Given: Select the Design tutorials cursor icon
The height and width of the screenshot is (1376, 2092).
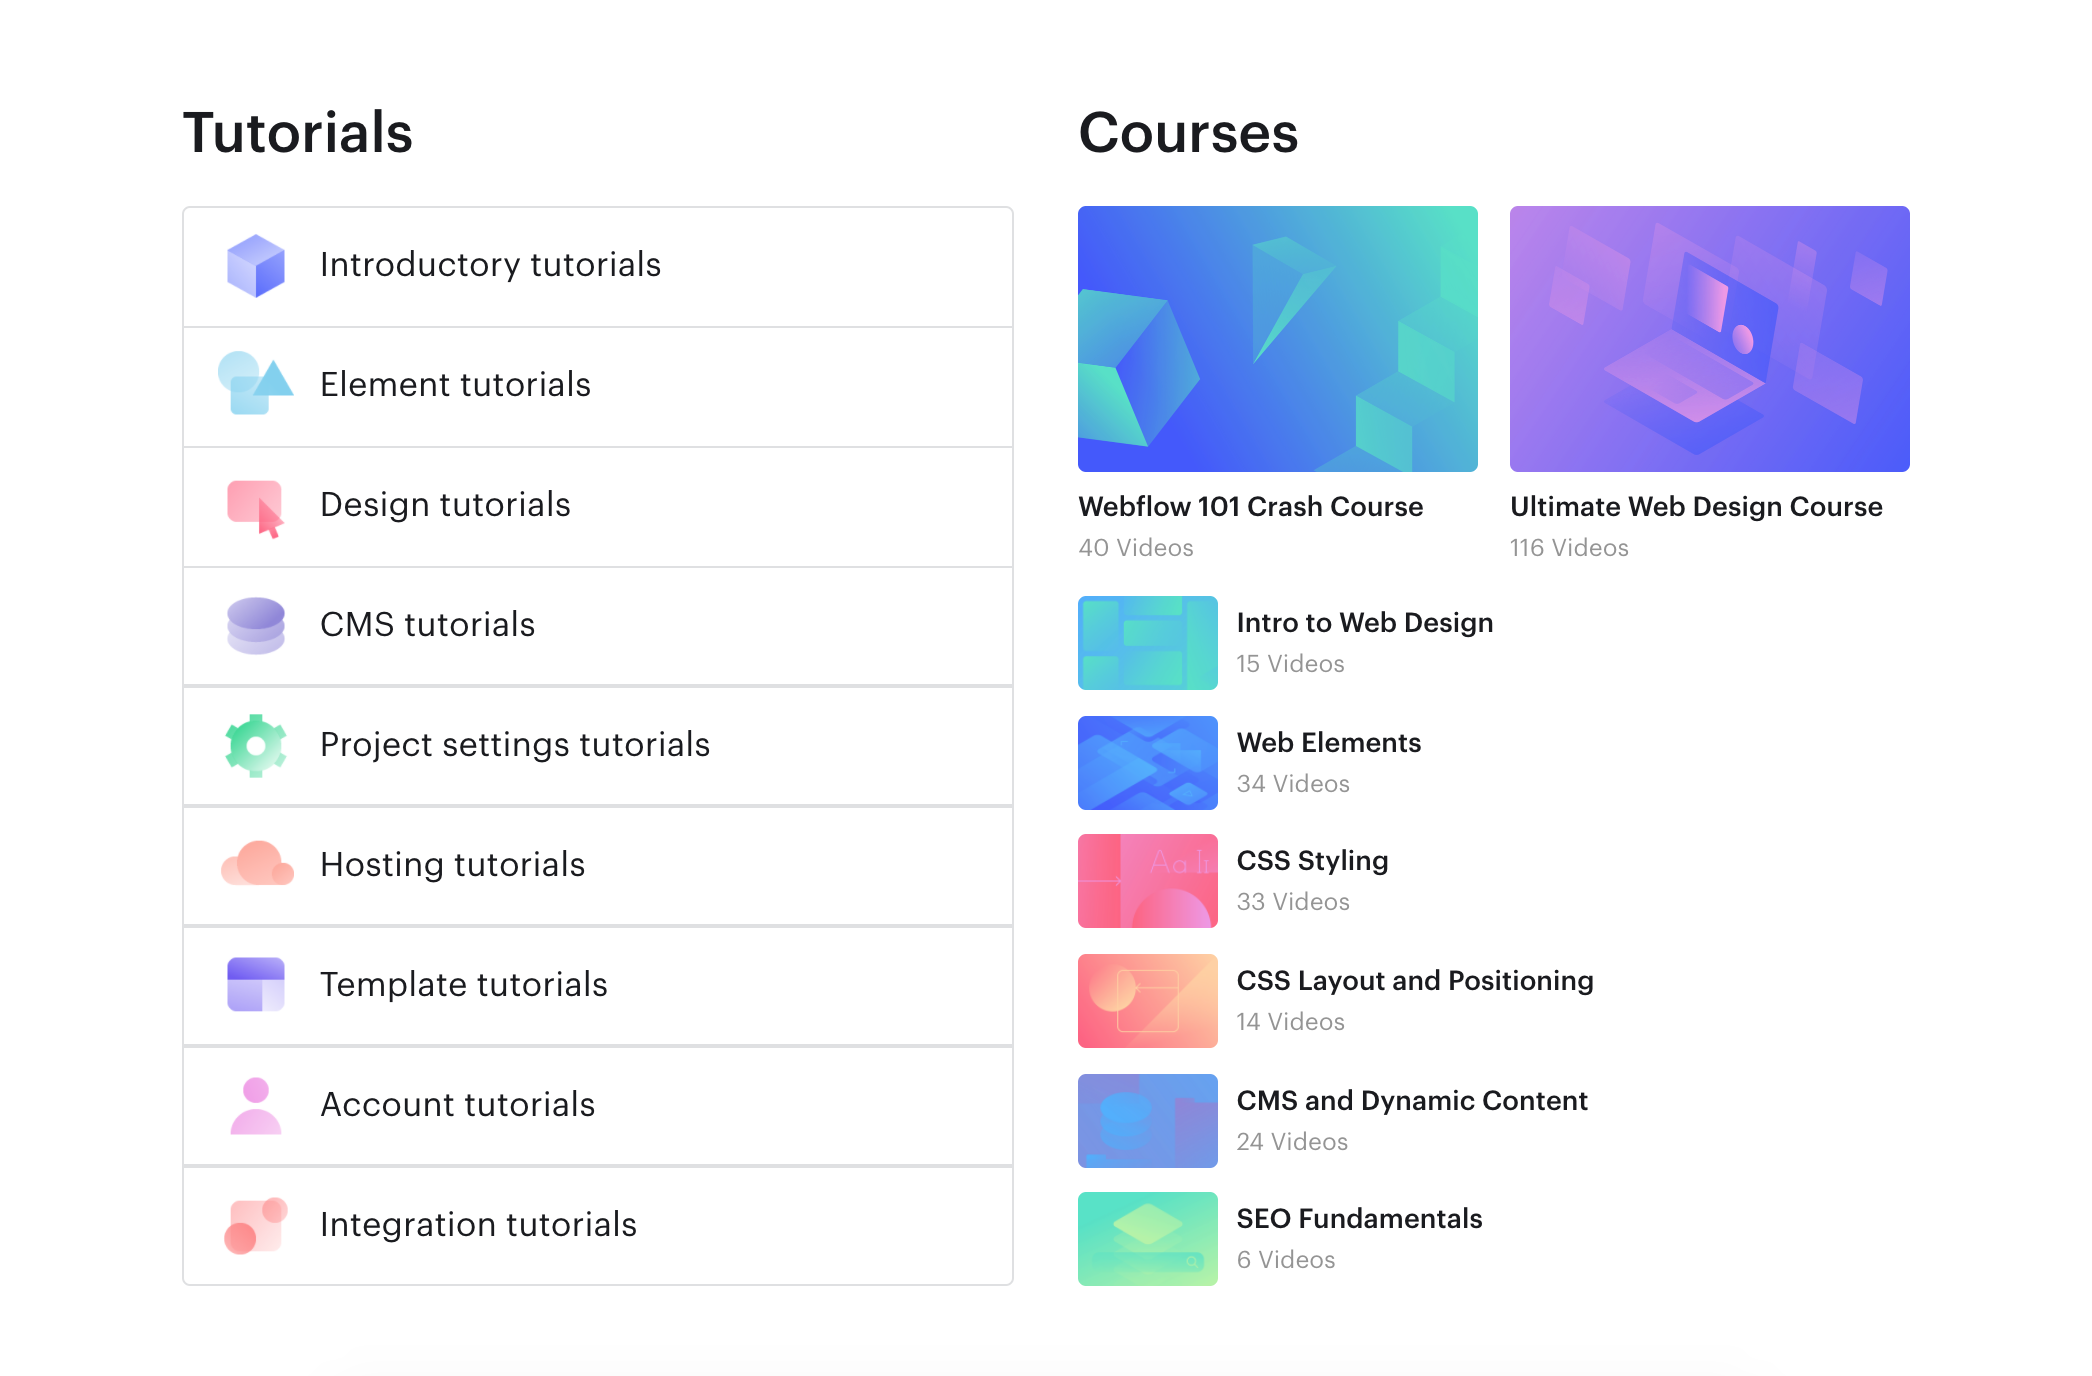Looking at the screenshot, I should coord(256,506).
